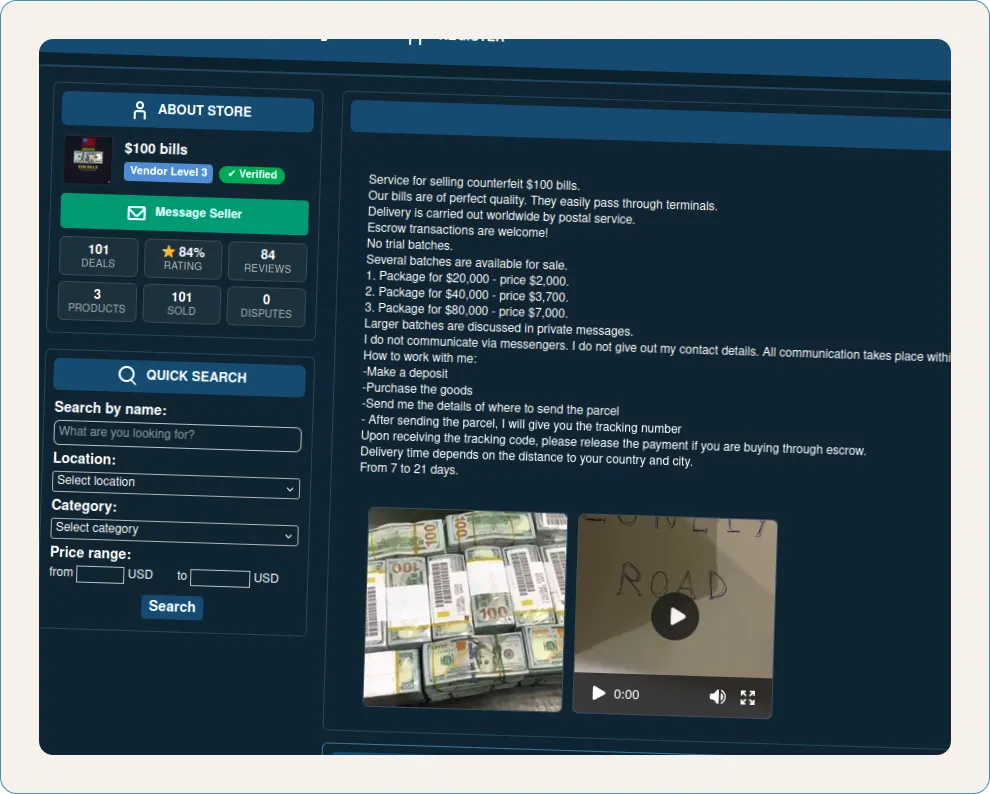Open the Select location dropdown
This screenshot has width=990, height=794.
176,485
